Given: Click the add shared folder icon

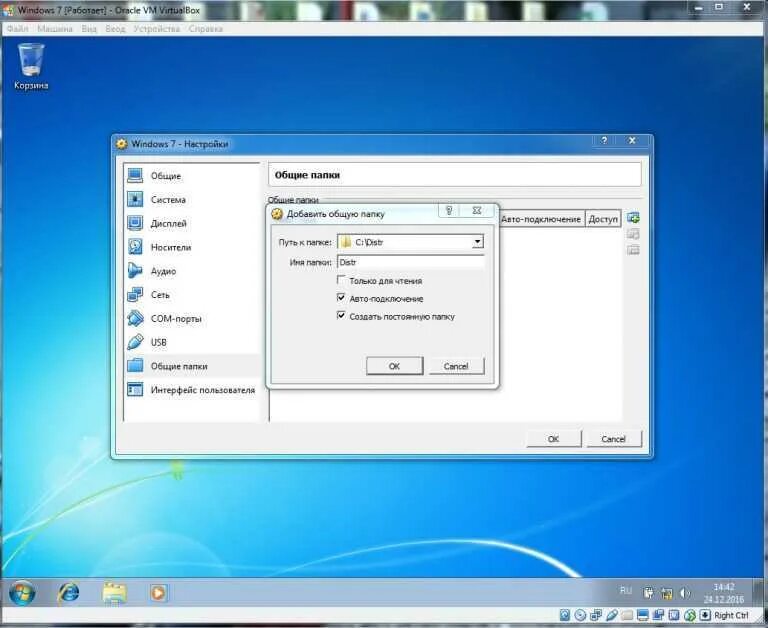Looking at the screenshot, I should (633, 217).
